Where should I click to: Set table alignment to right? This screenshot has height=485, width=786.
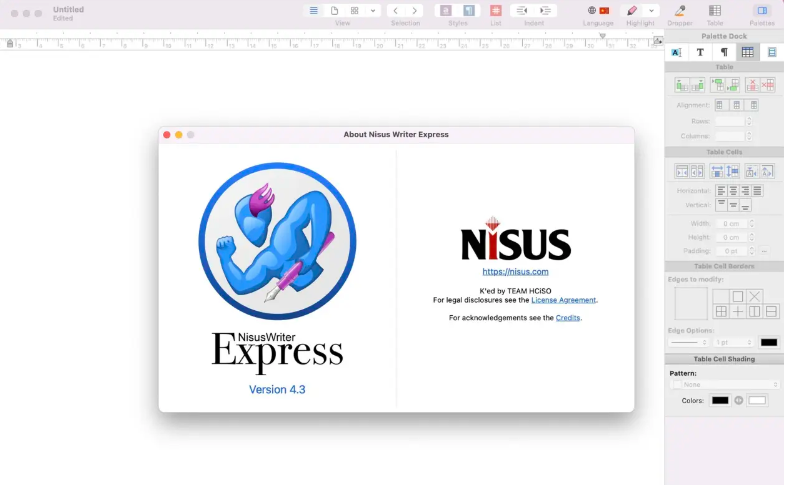pos(753,105)
